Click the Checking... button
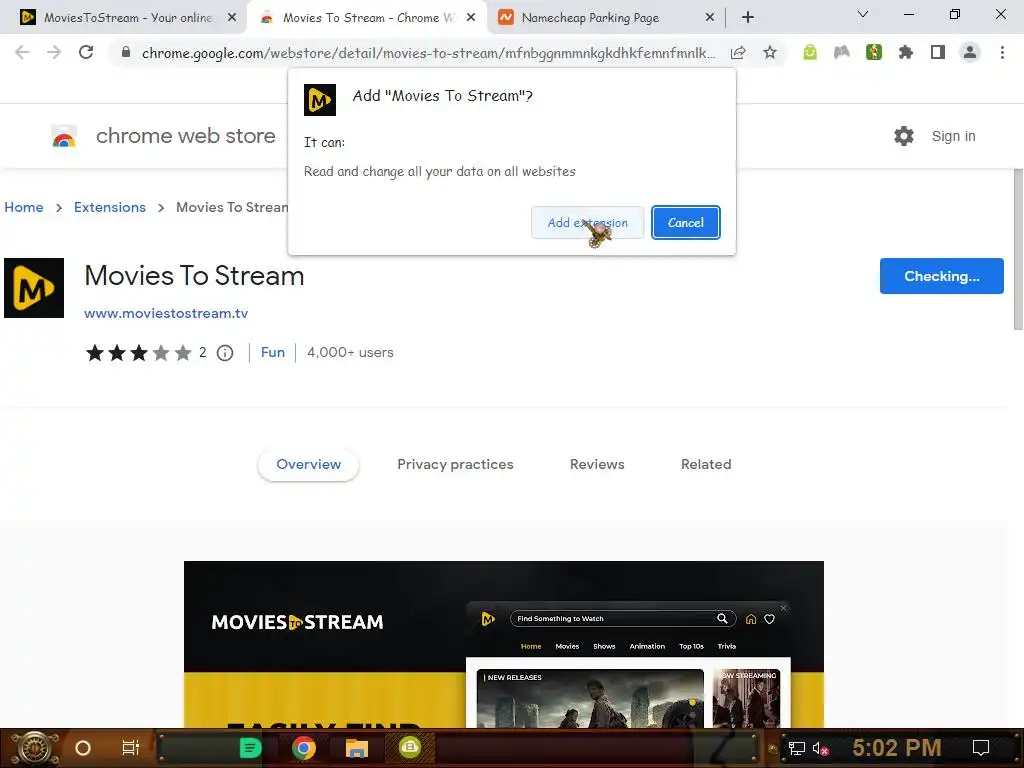Viewport: 1024px width, 768px height. tap(941, 276)
